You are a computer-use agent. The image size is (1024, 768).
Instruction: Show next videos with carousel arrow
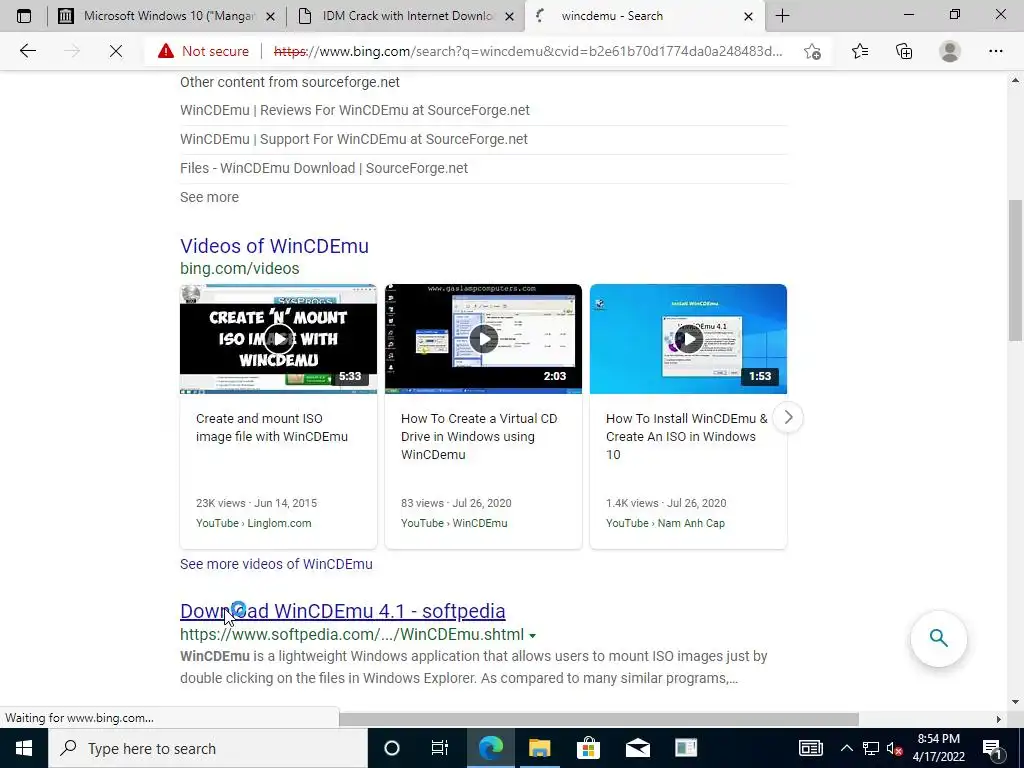coord(788,417)
